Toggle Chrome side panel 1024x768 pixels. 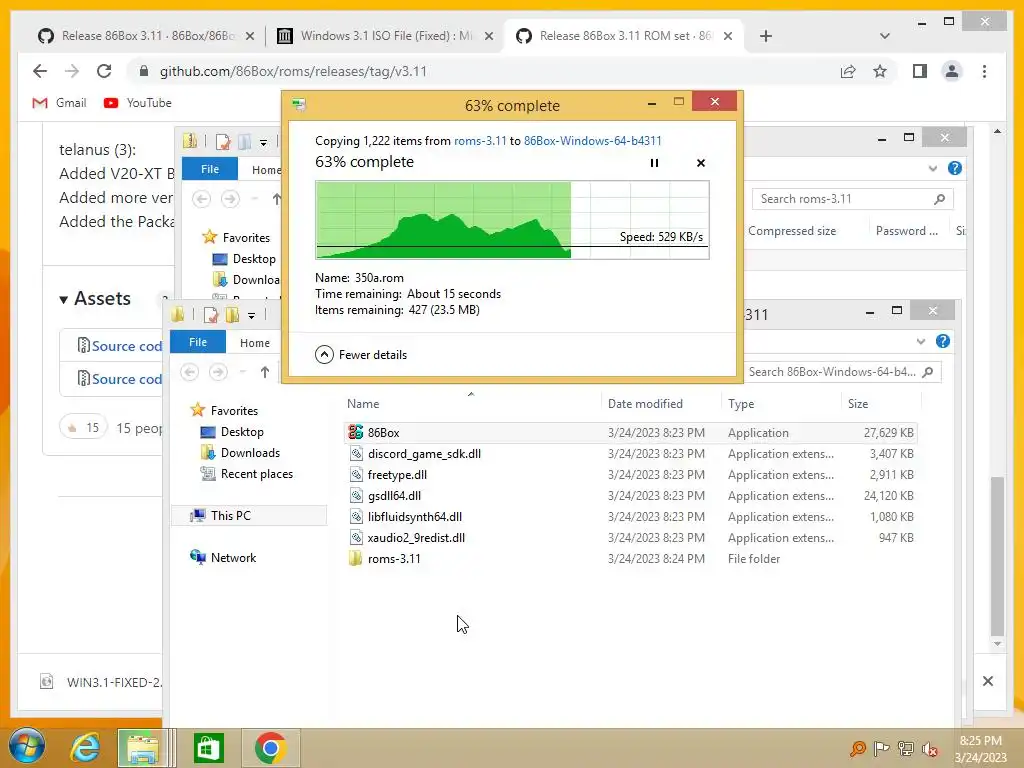920,71
